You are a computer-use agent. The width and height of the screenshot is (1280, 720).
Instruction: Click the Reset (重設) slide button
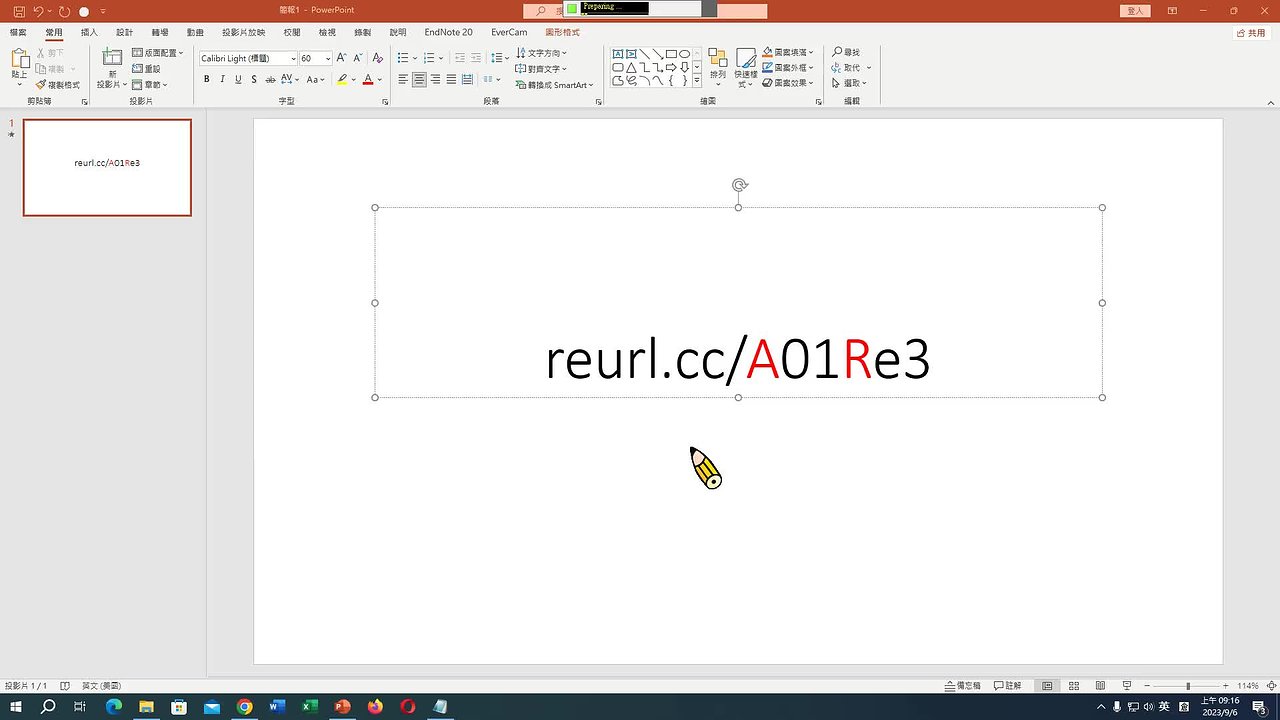click(146, 69)
